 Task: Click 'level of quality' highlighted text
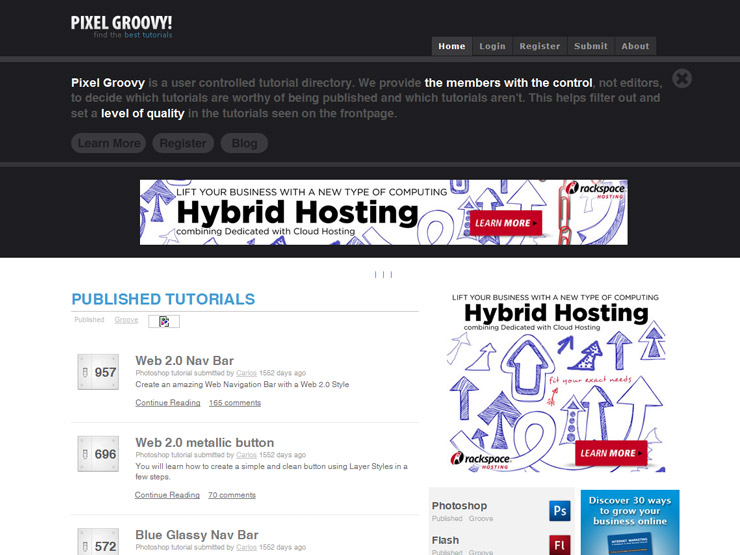[x=143, y=114]
